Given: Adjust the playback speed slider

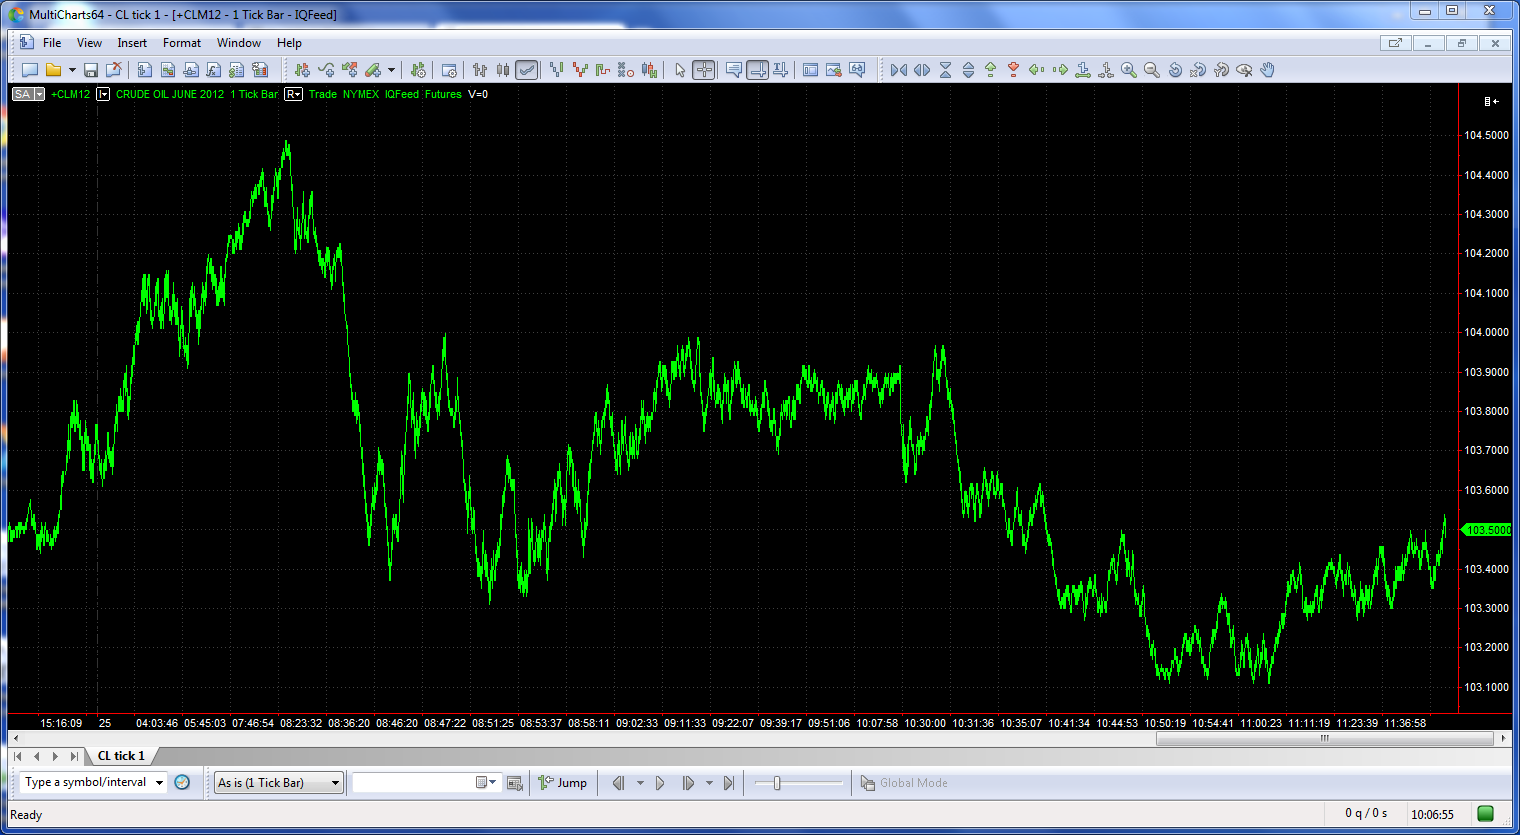Looking at the screenshot, I should click(777, 783).
